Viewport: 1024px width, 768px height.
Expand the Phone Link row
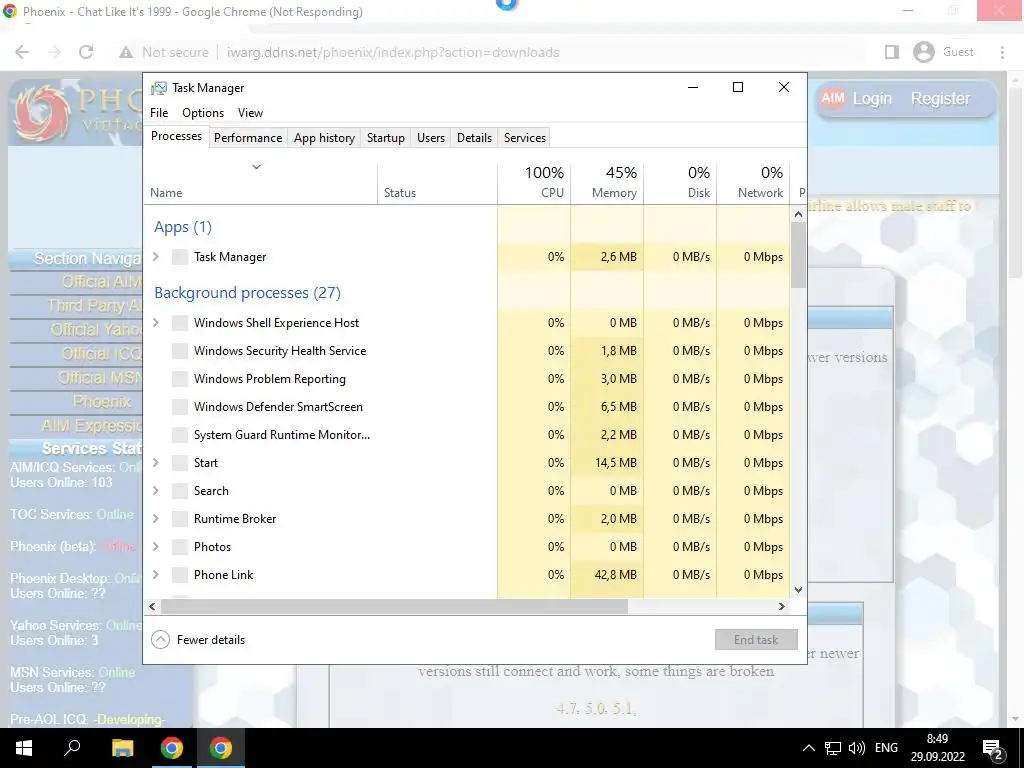[156, 575]
